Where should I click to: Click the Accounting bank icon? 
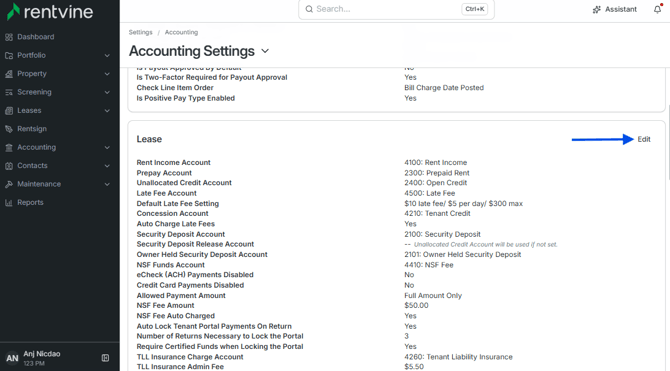click(9, 147)
